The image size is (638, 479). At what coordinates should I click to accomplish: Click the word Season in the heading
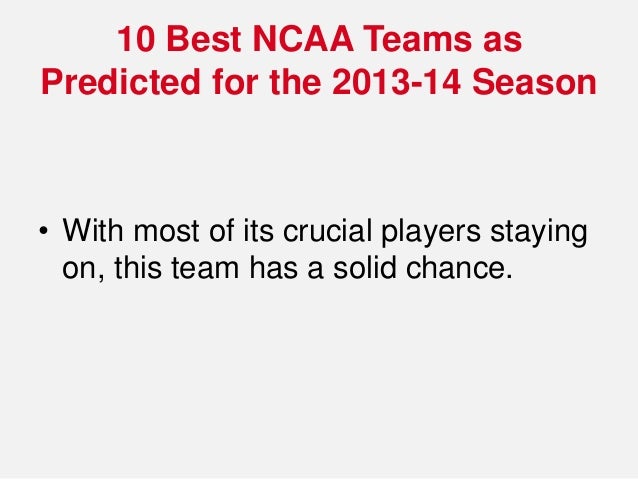534,82
